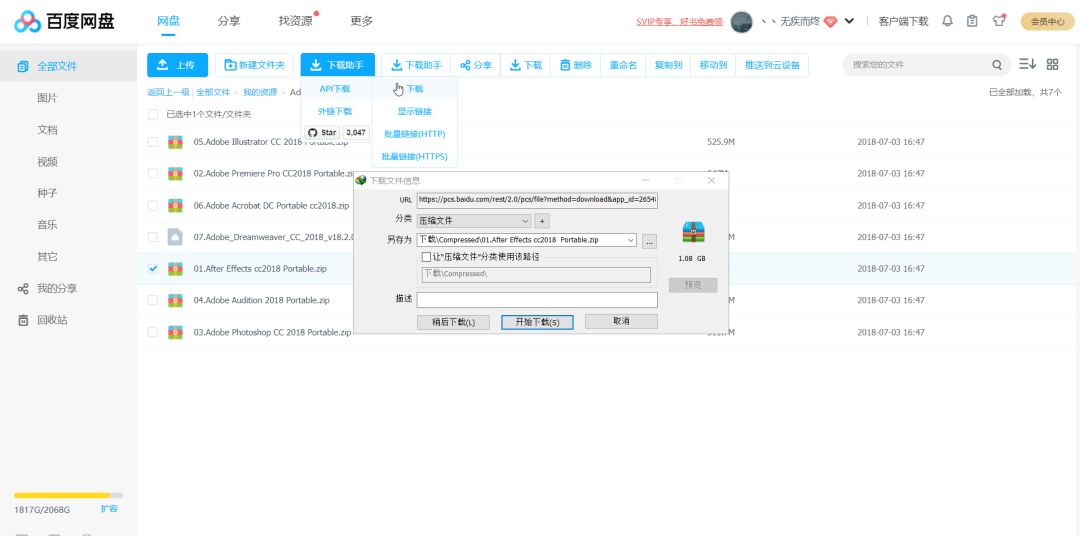Viewport: 1080px width, 536px height.
Task: Switch to grid view icon
Action: (x=1052, y=64)
